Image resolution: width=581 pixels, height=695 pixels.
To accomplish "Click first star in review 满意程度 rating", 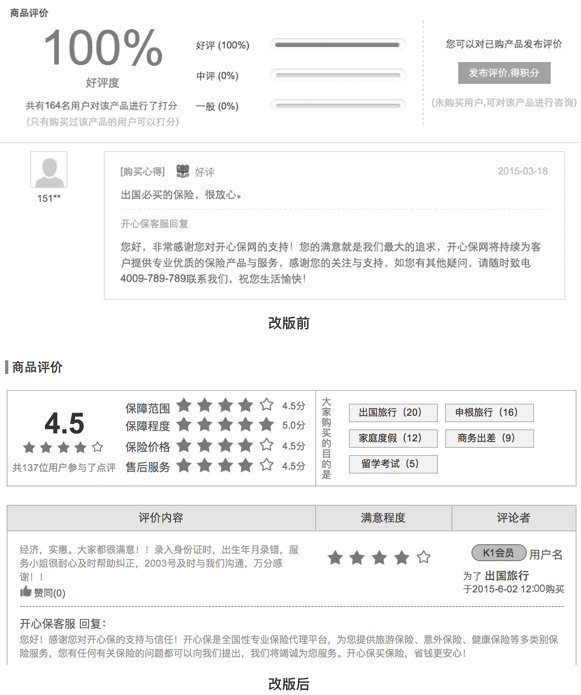I will [335, 558].
